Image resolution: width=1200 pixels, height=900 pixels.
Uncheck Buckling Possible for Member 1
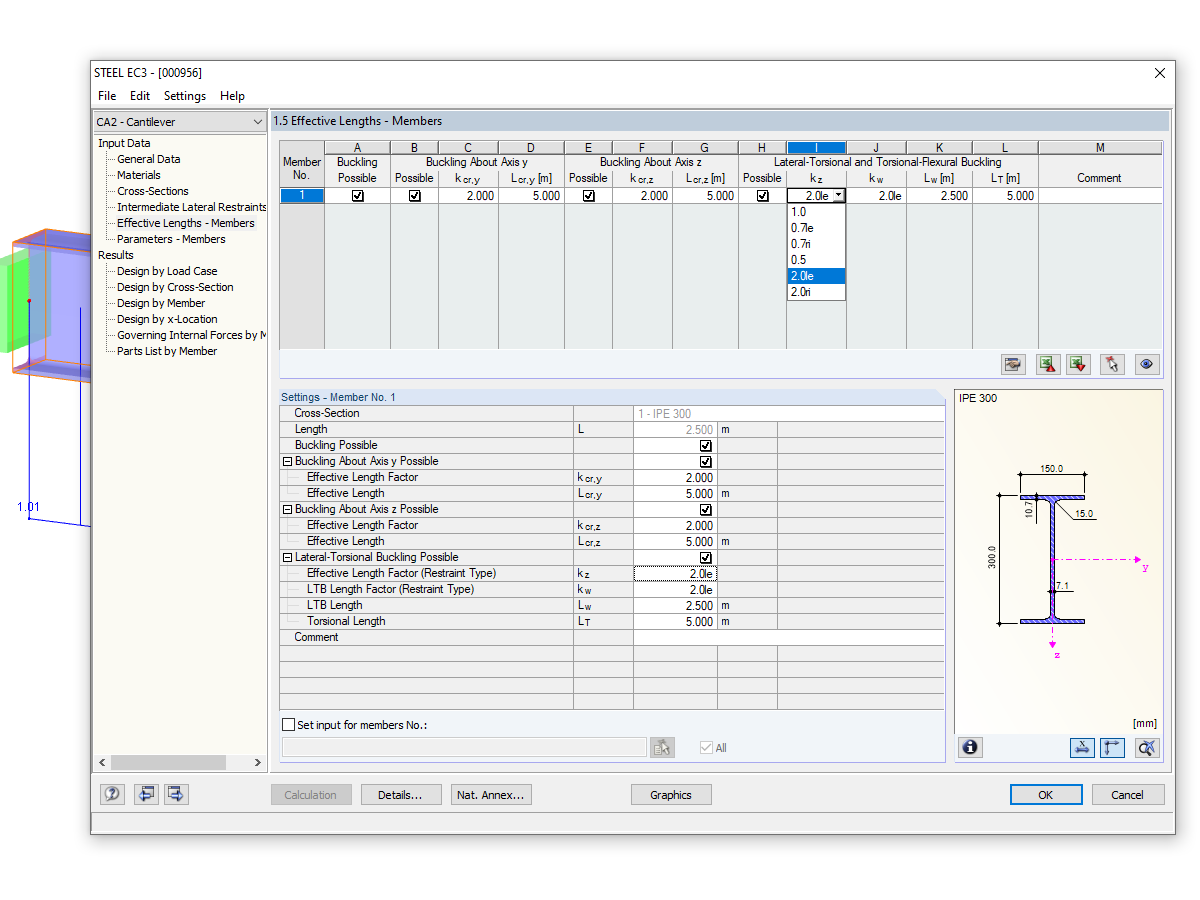tap(357, 195)
